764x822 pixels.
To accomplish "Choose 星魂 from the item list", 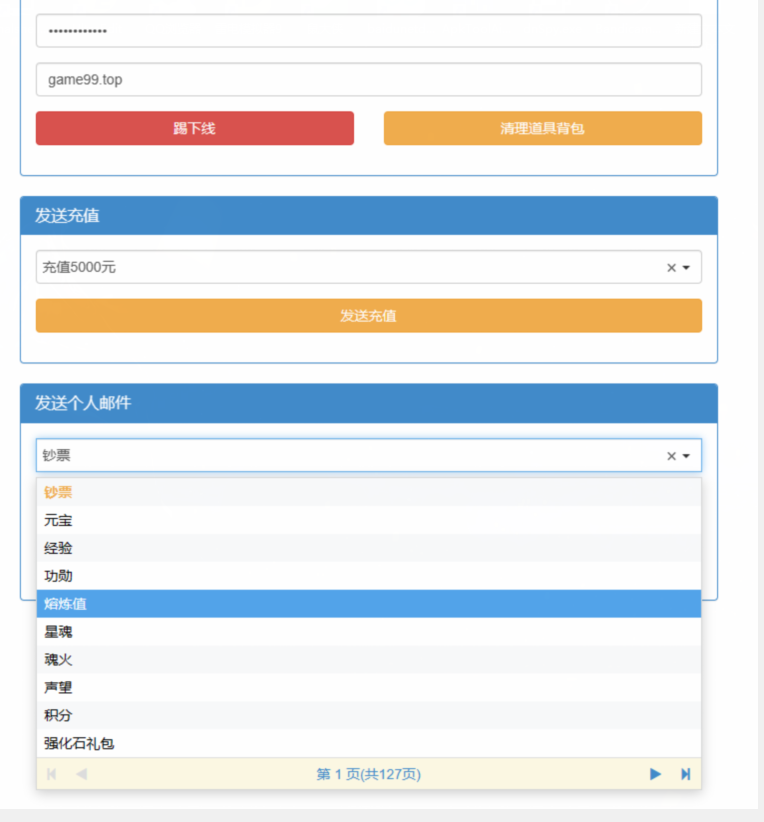I will (x=58, y=632).
